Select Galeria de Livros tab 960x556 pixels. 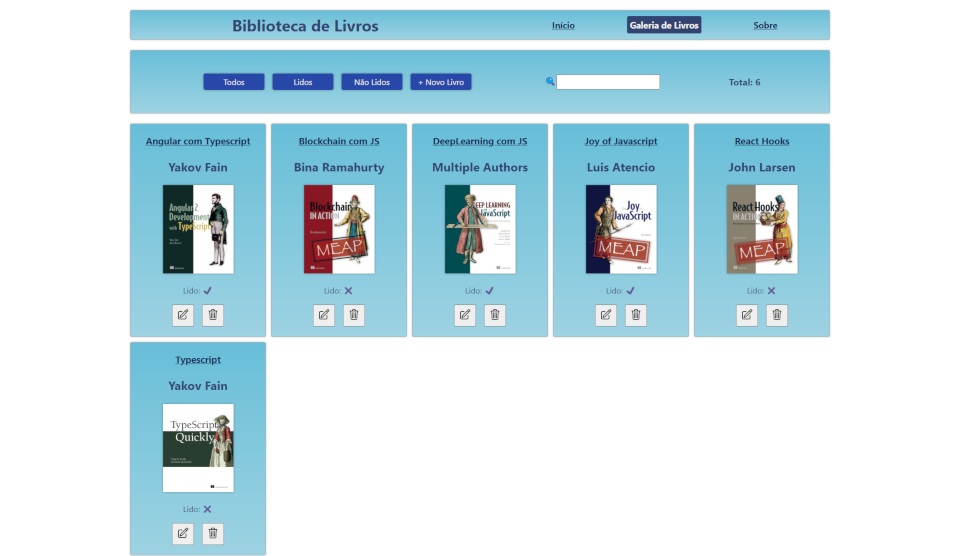(664, 26)
